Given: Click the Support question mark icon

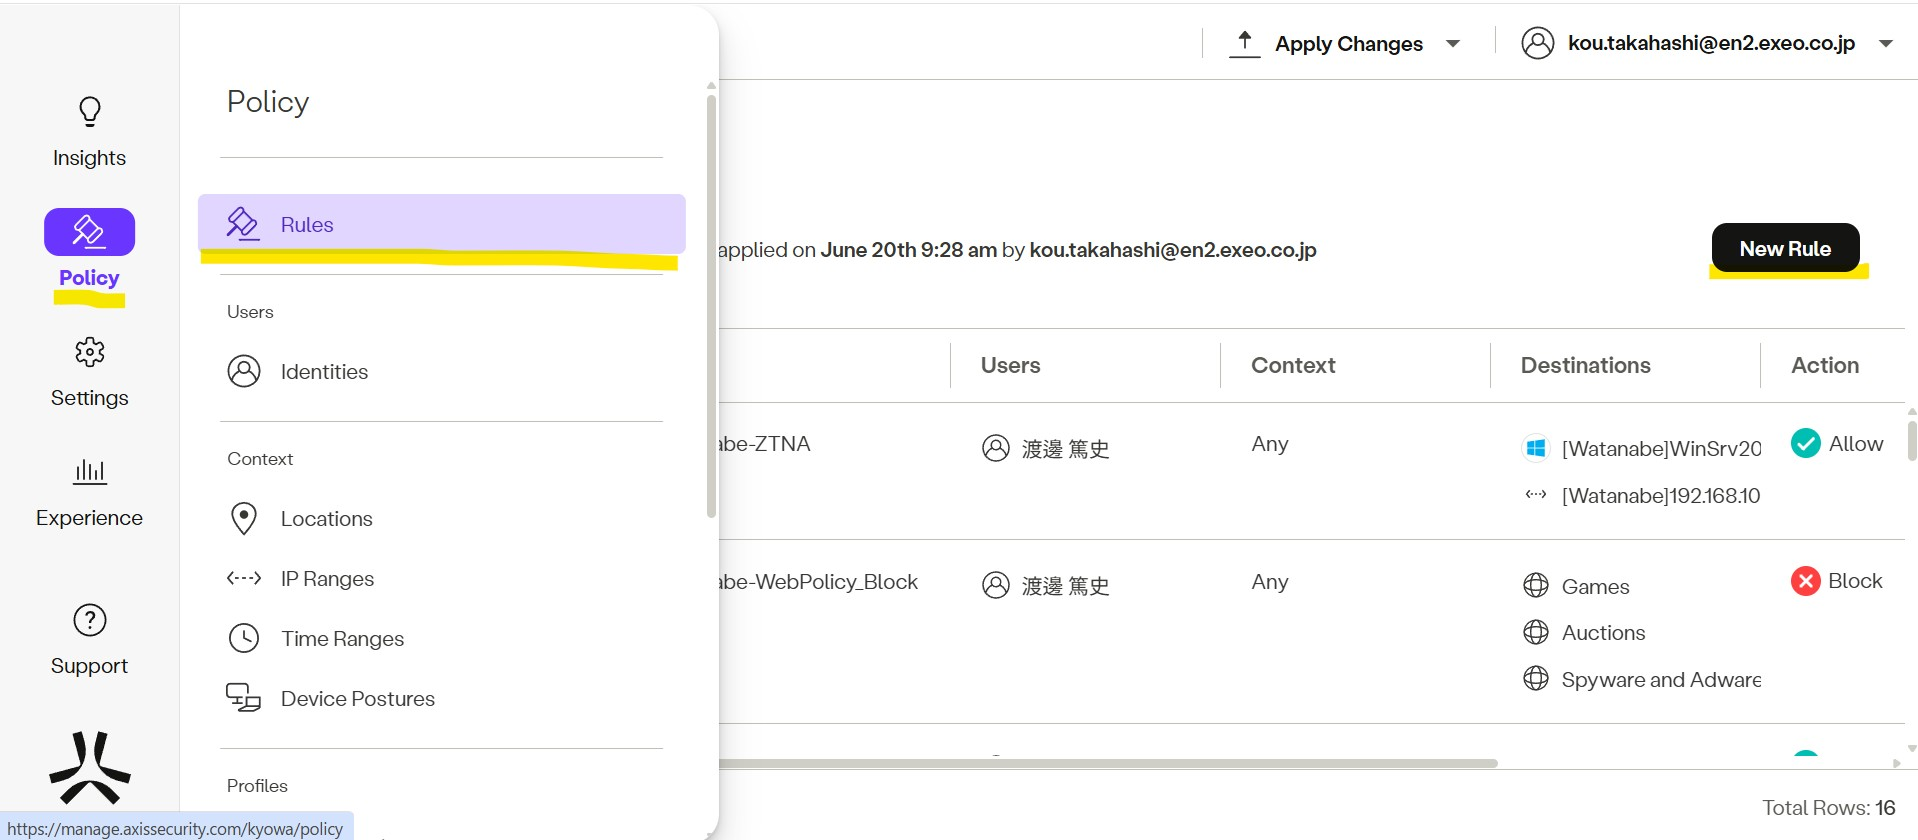Looking at the screenshot, I should pyautogui.click(x=89, y=620).
